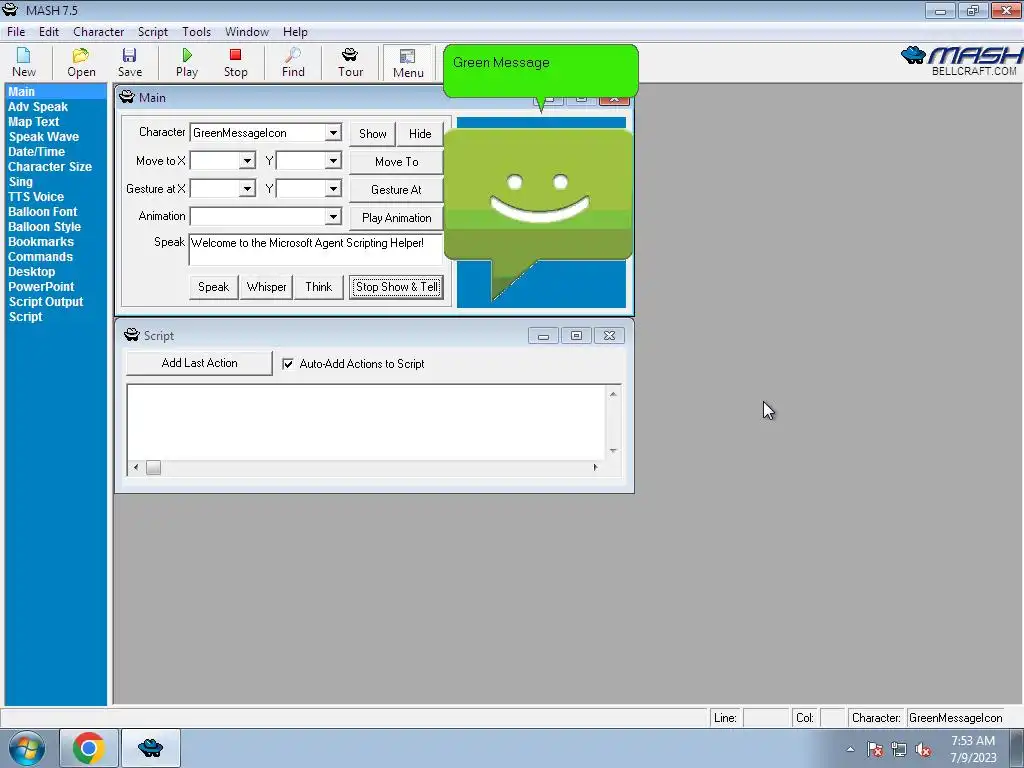Open the Move to X dropdown

point(247,161)
